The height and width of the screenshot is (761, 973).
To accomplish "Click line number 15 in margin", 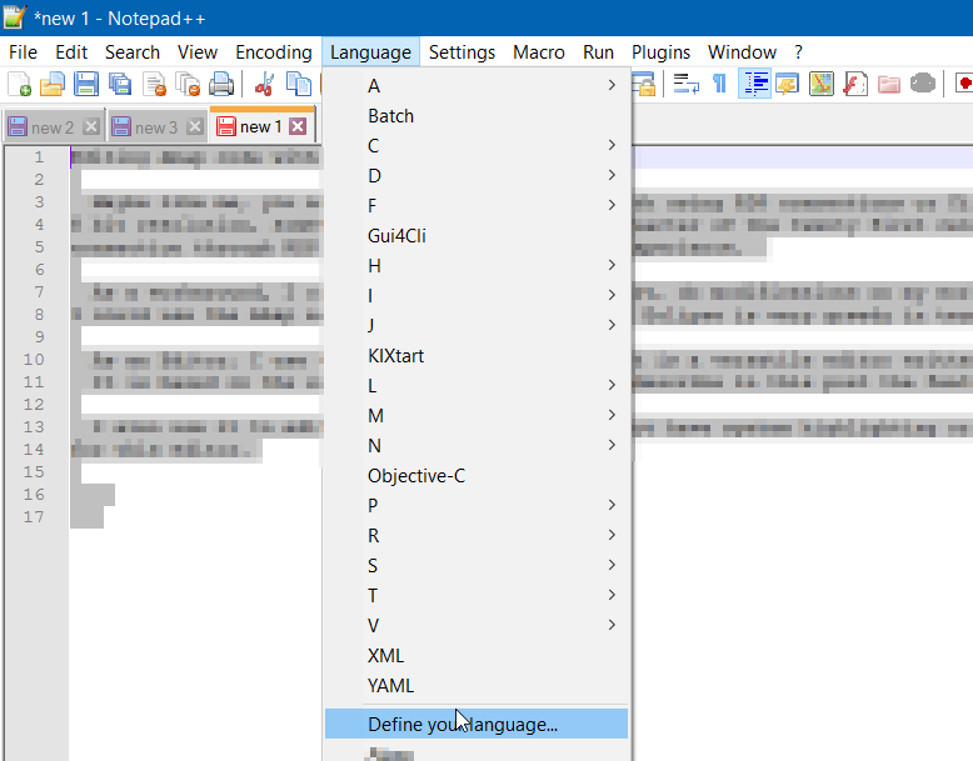I will coord(34,472).
